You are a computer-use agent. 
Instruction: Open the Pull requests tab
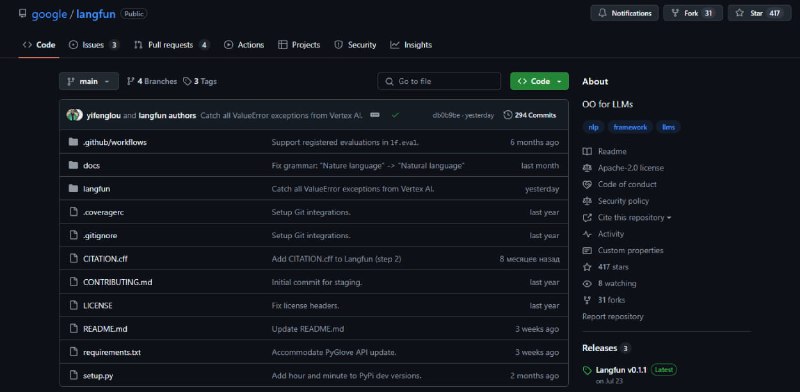[171, 45]
